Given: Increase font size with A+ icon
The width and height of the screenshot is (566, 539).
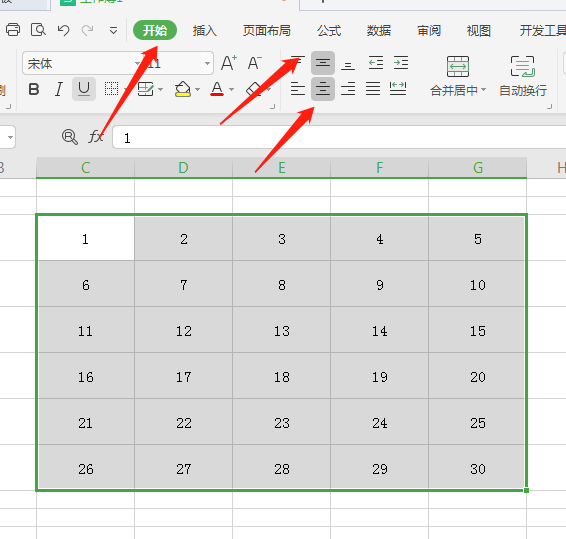Looking at the screenshot, I should click(x=229, y=63).
